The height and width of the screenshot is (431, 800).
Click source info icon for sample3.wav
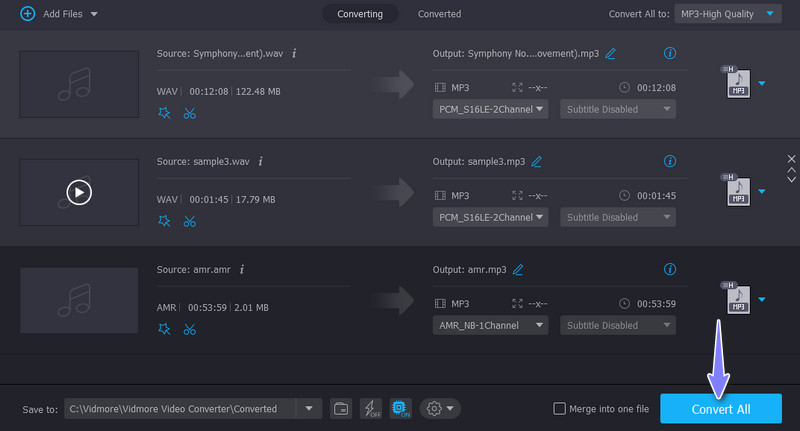click(261, 161)
